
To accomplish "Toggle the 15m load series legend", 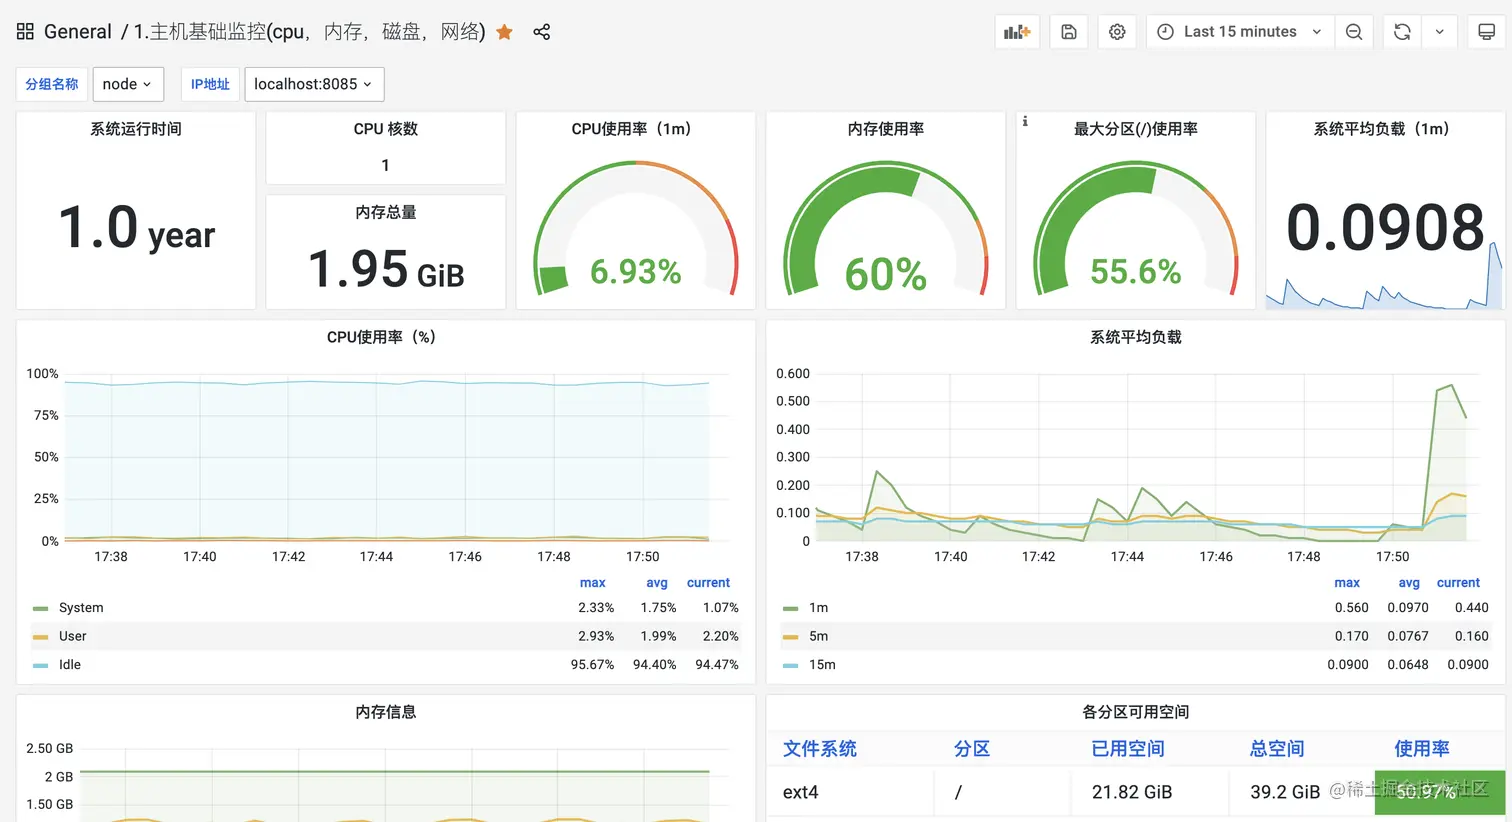I will pyautogui.click(x=822, y=664).
